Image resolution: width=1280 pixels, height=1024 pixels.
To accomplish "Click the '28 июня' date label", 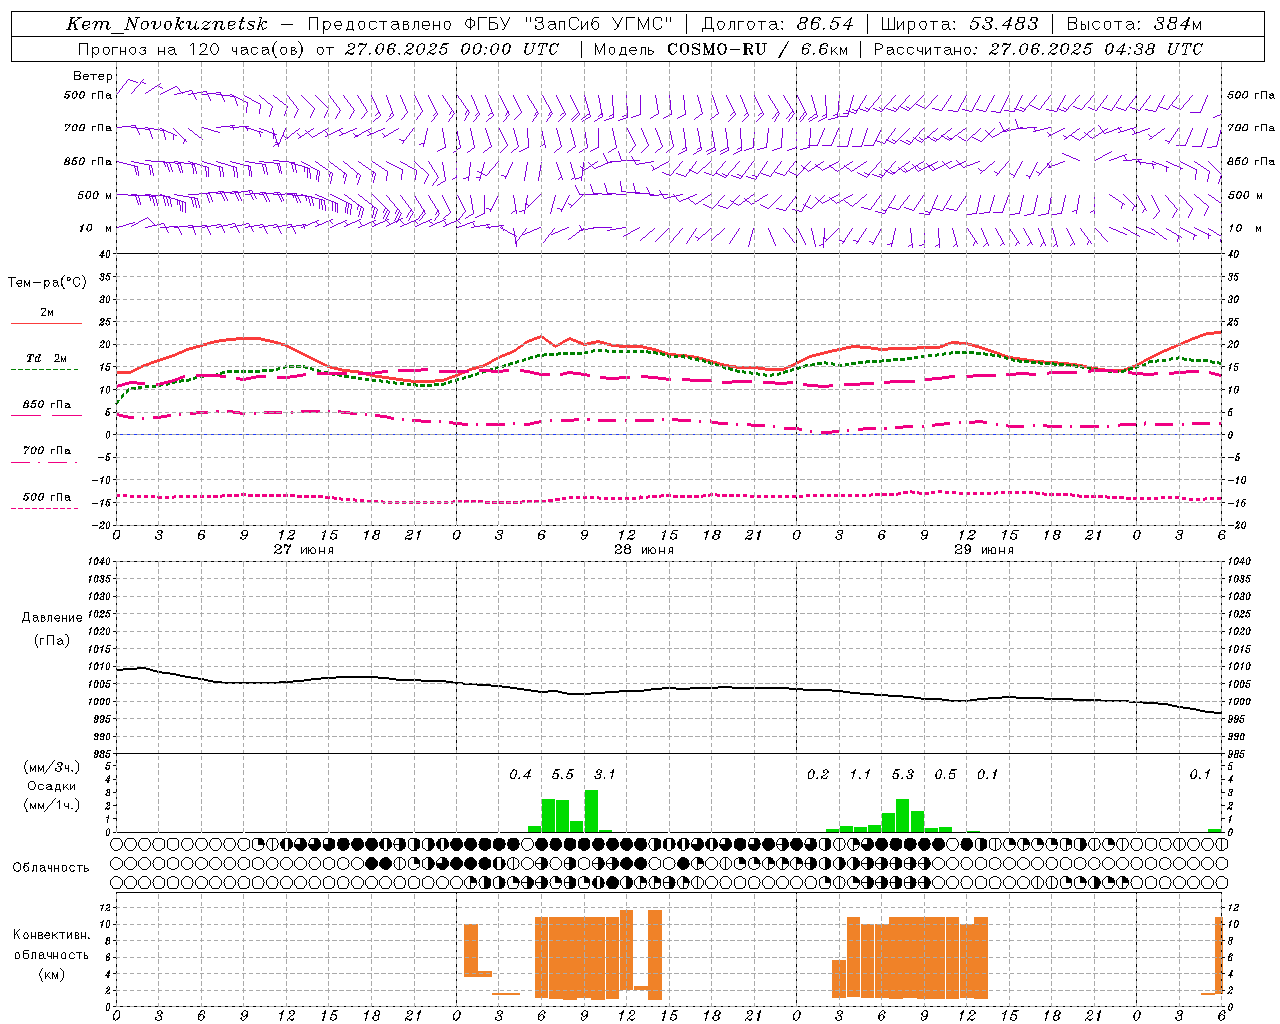I will (644, 550).
